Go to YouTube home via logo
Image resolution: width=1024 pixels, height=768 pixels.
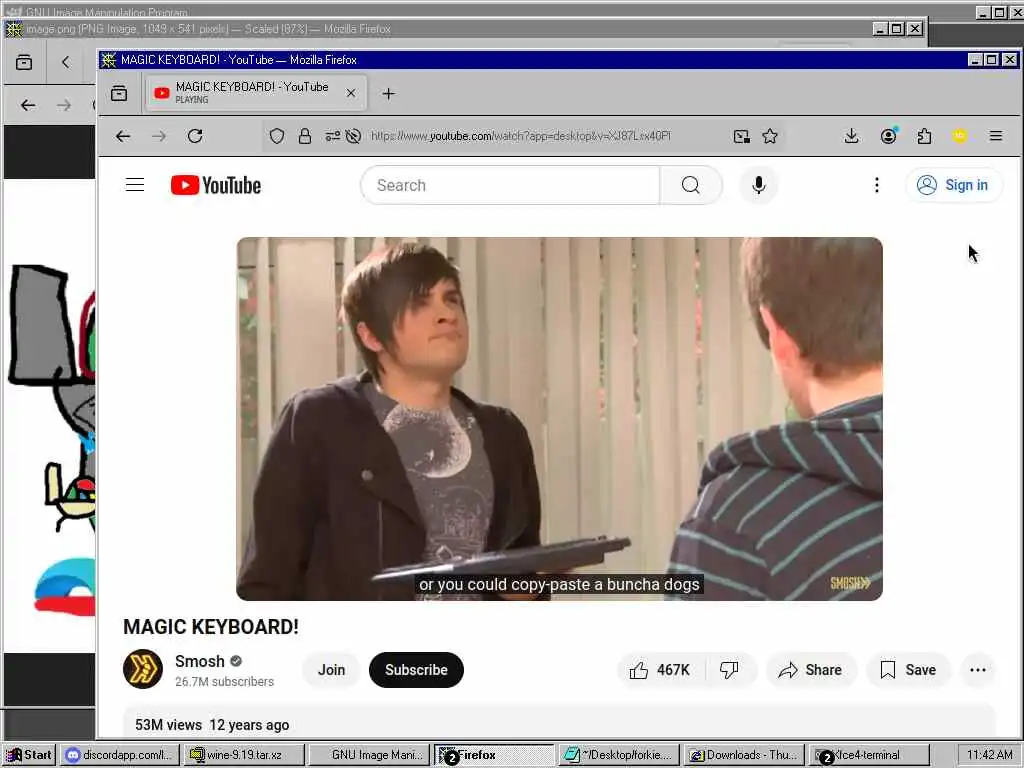(x=216, y=185)
